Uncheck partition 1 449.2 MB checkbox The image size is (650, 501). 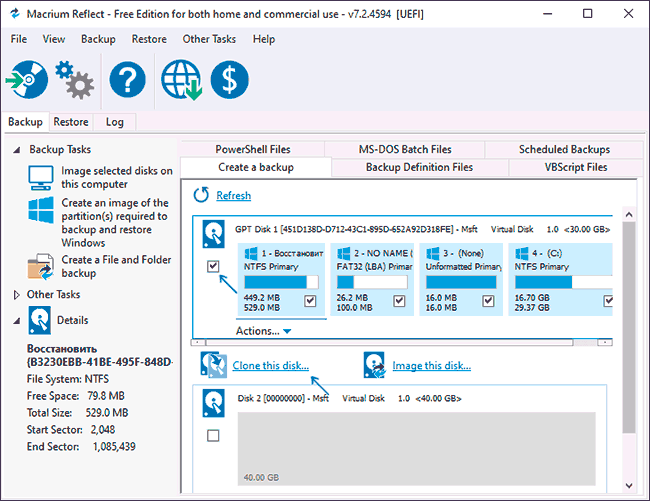(310, 301)
